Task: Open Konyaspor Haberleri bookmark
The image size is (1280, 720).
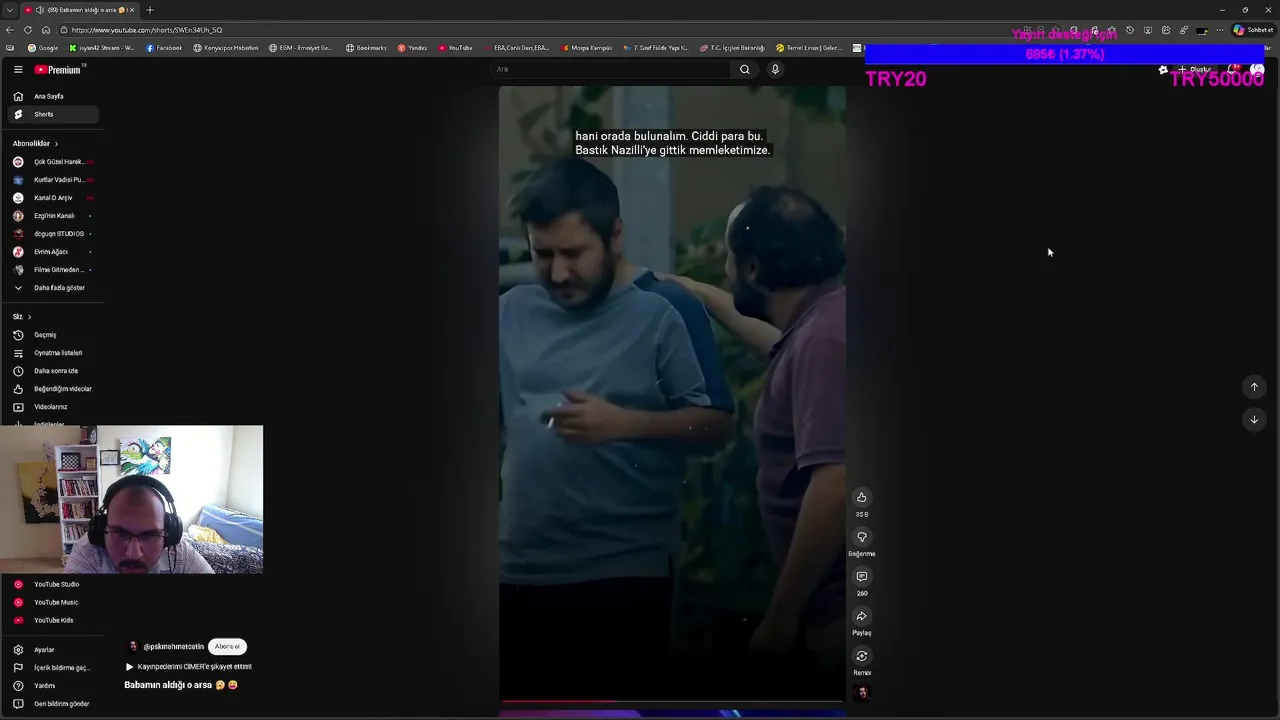Action: [x=226, y=48]
